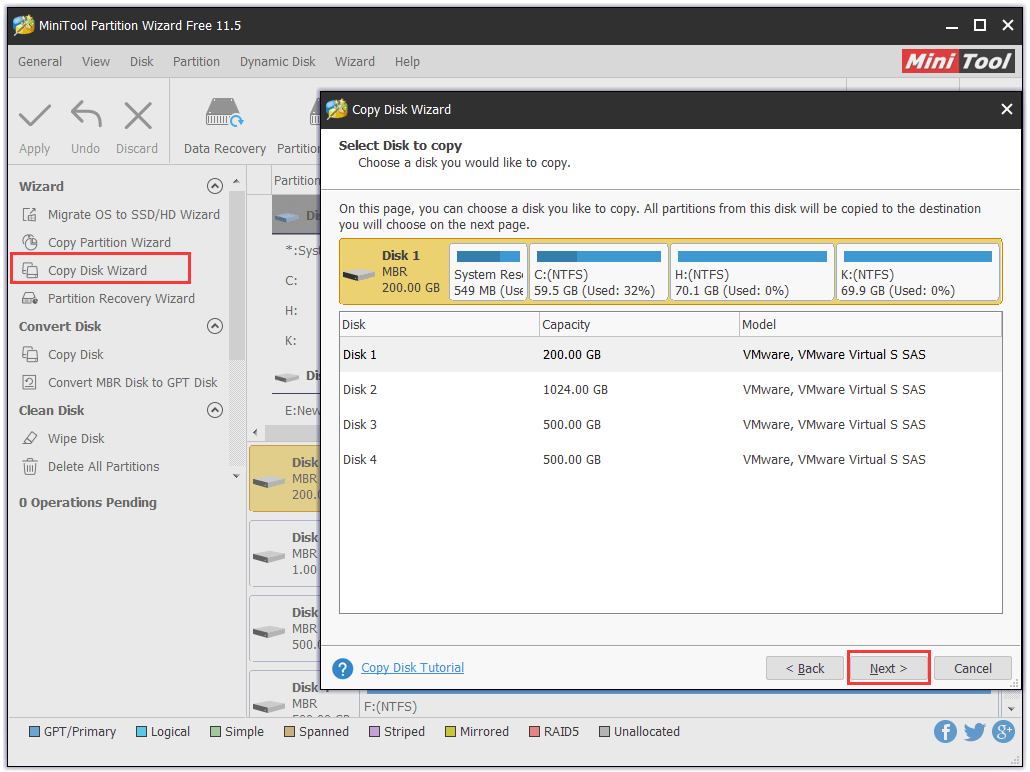The height and width of the screenshot is (772, 1030).
Task: Click Copy Partition Wizard icon
Action: pos(30,242)
